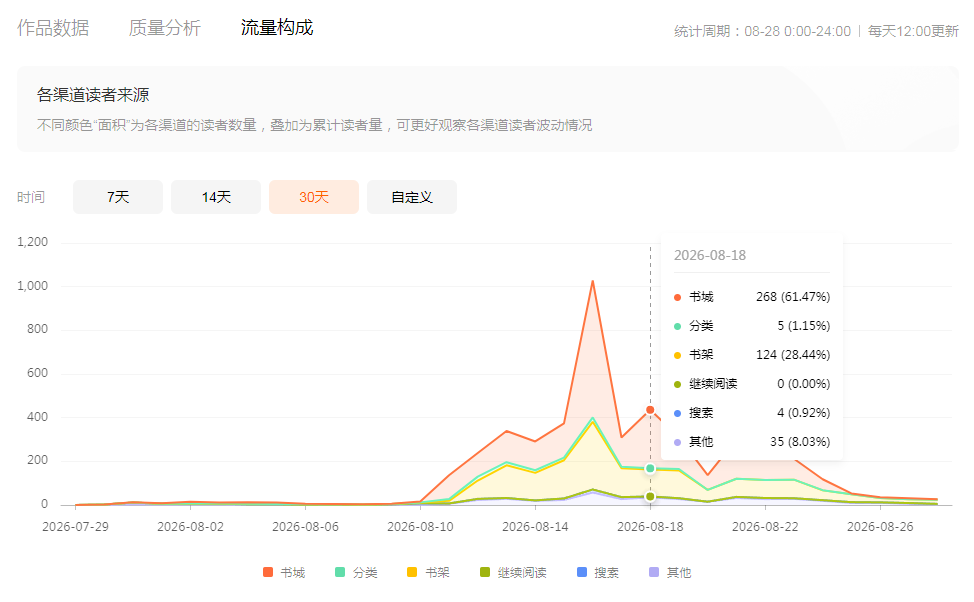This screenshot has height=602, width=974.
Task: Select the 30天 time range
Action: pyautogui.click(x=314, y=197)
